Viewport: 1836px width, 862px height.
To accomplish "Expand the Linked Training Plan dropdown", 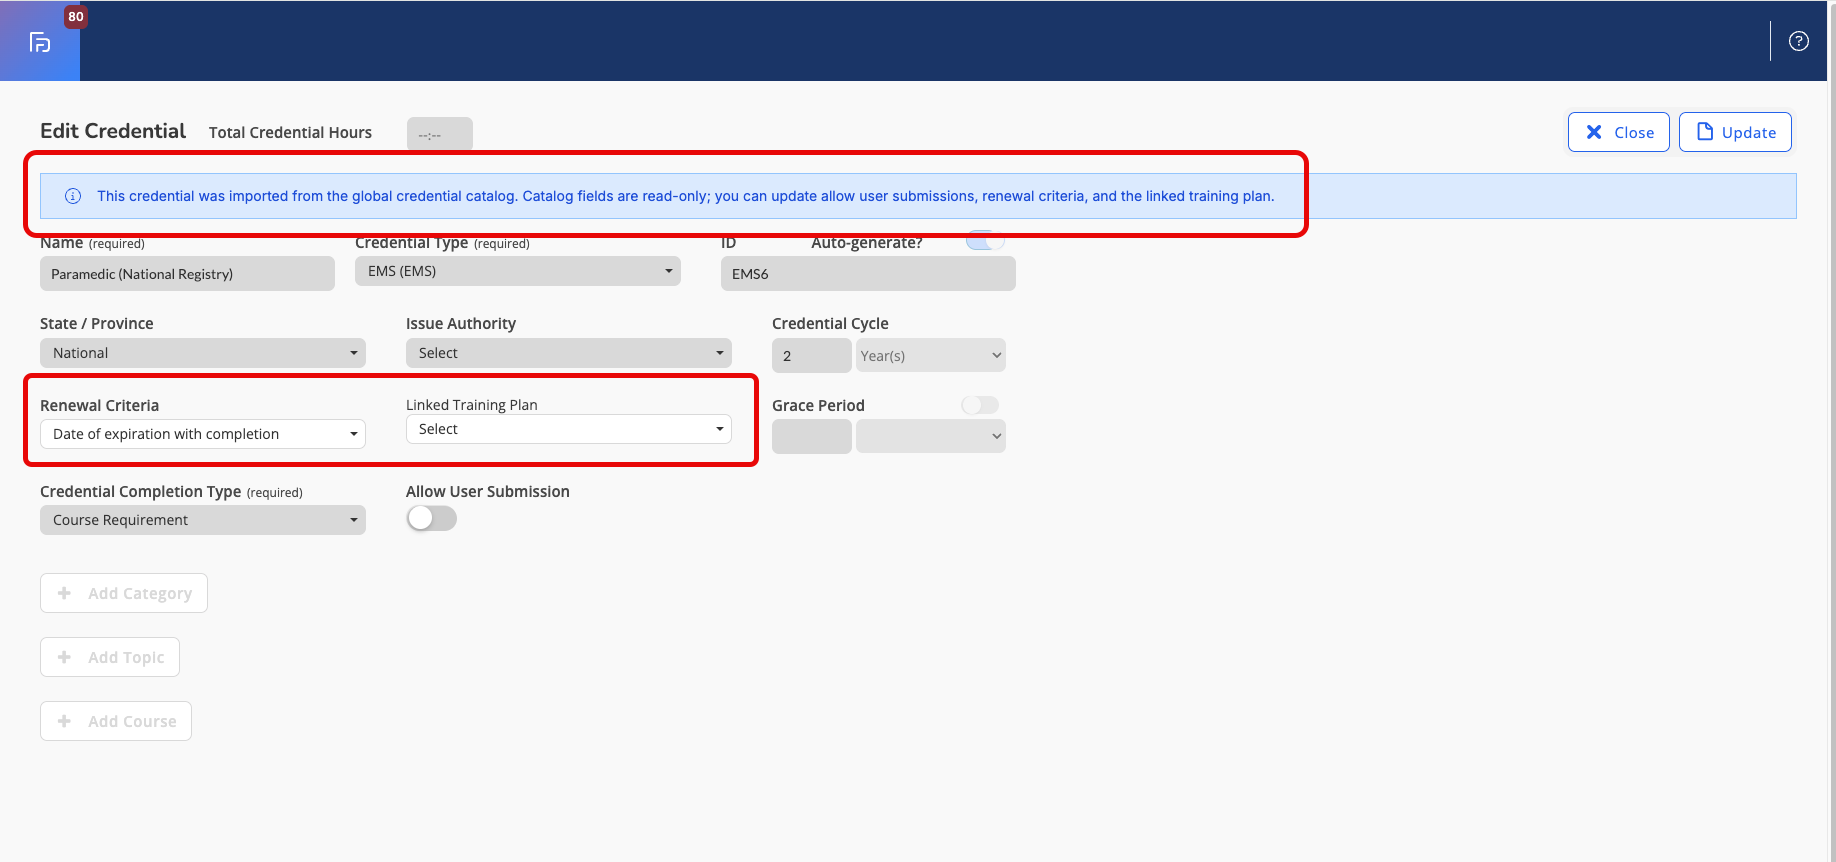I will pyautogui.click(x=569, y=429).
